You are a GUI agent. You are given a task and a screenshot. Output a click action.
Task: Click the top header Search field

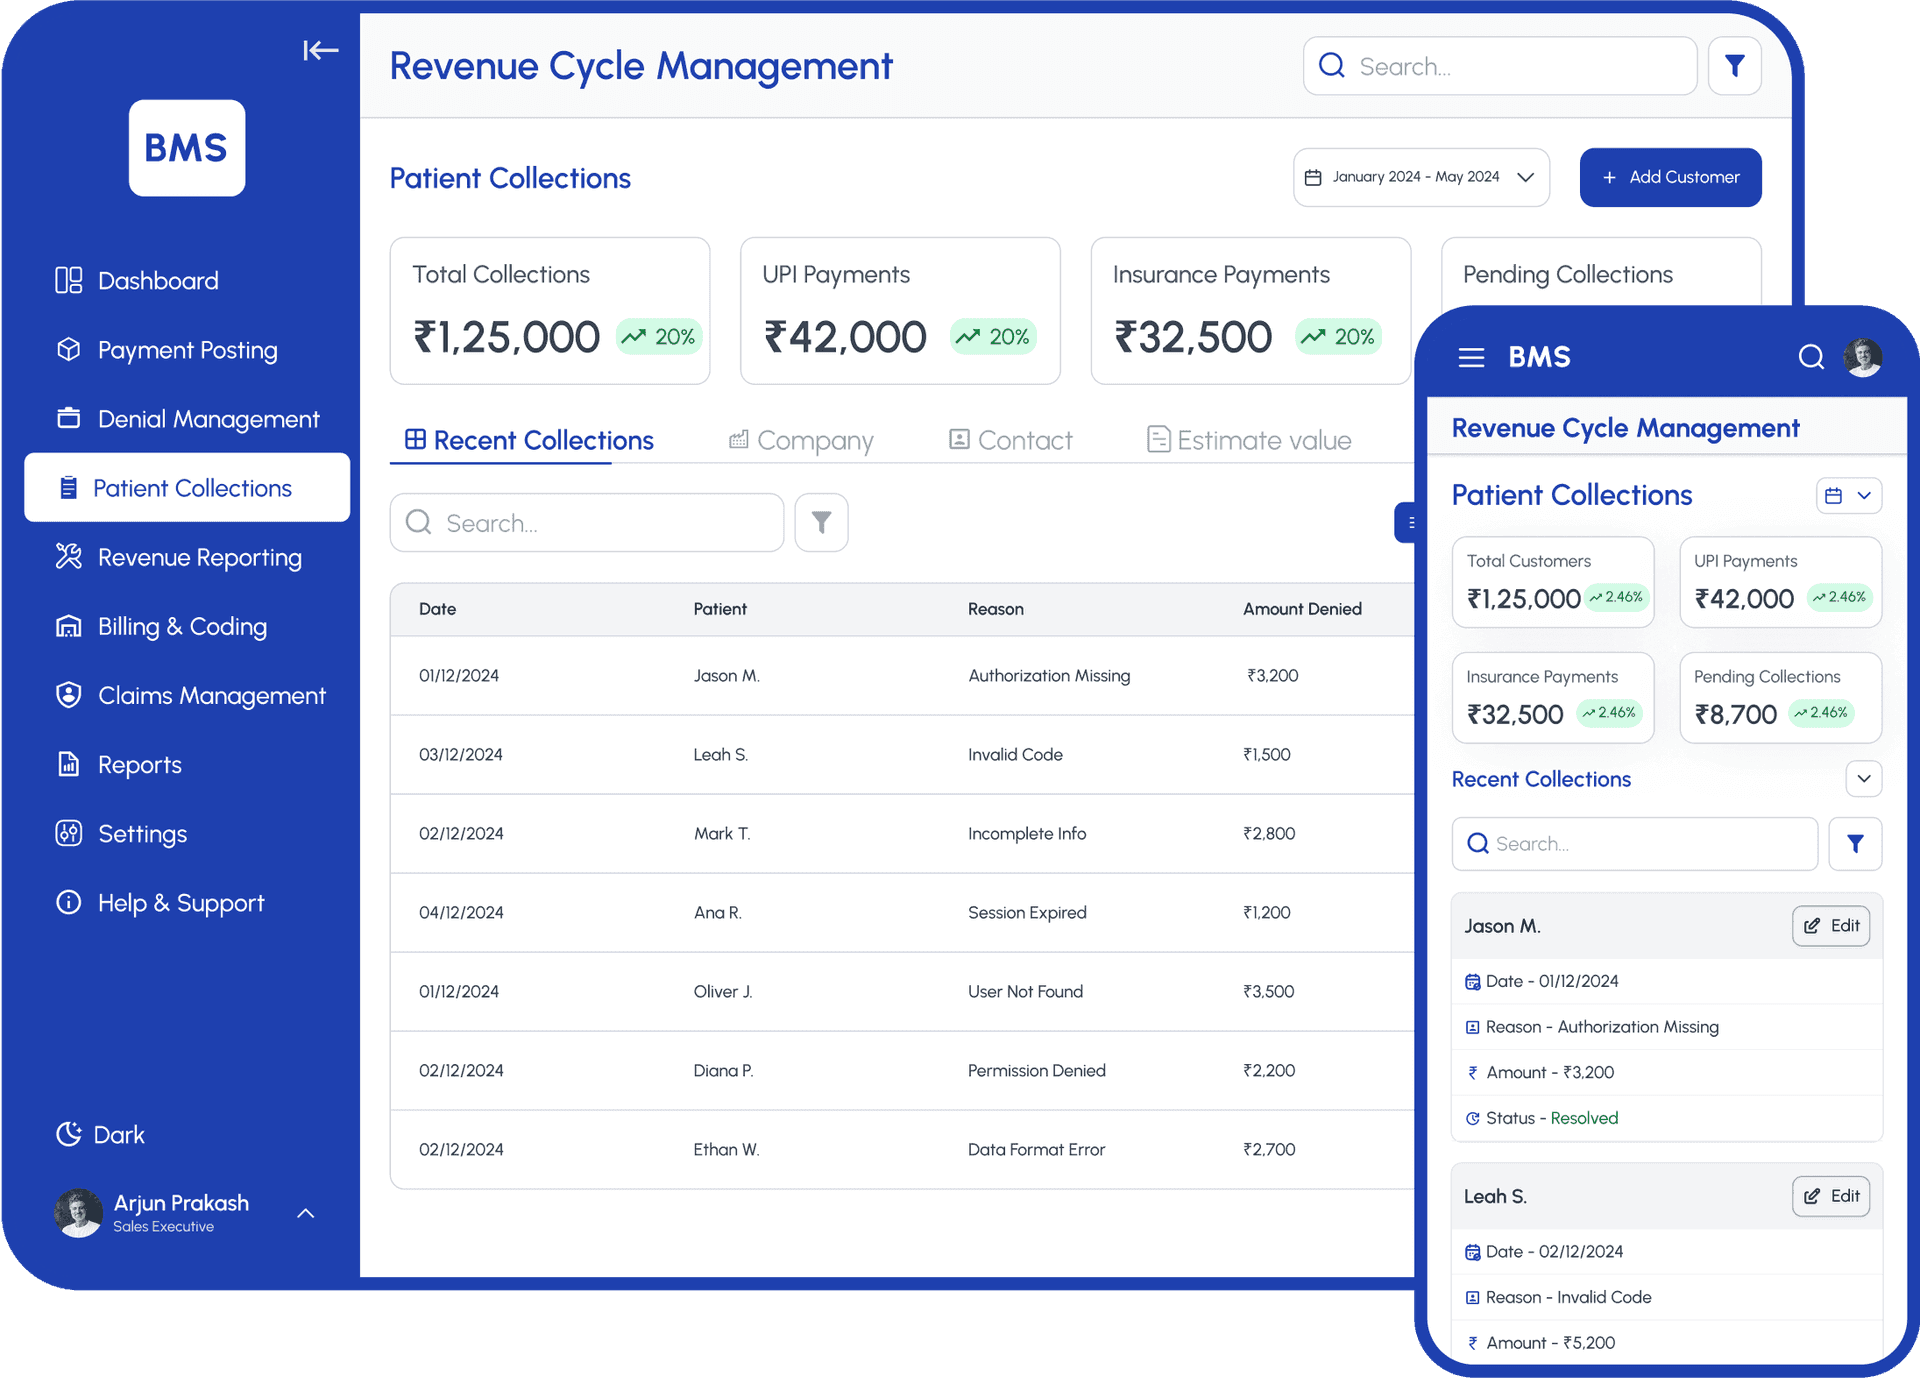point(1500,66)
